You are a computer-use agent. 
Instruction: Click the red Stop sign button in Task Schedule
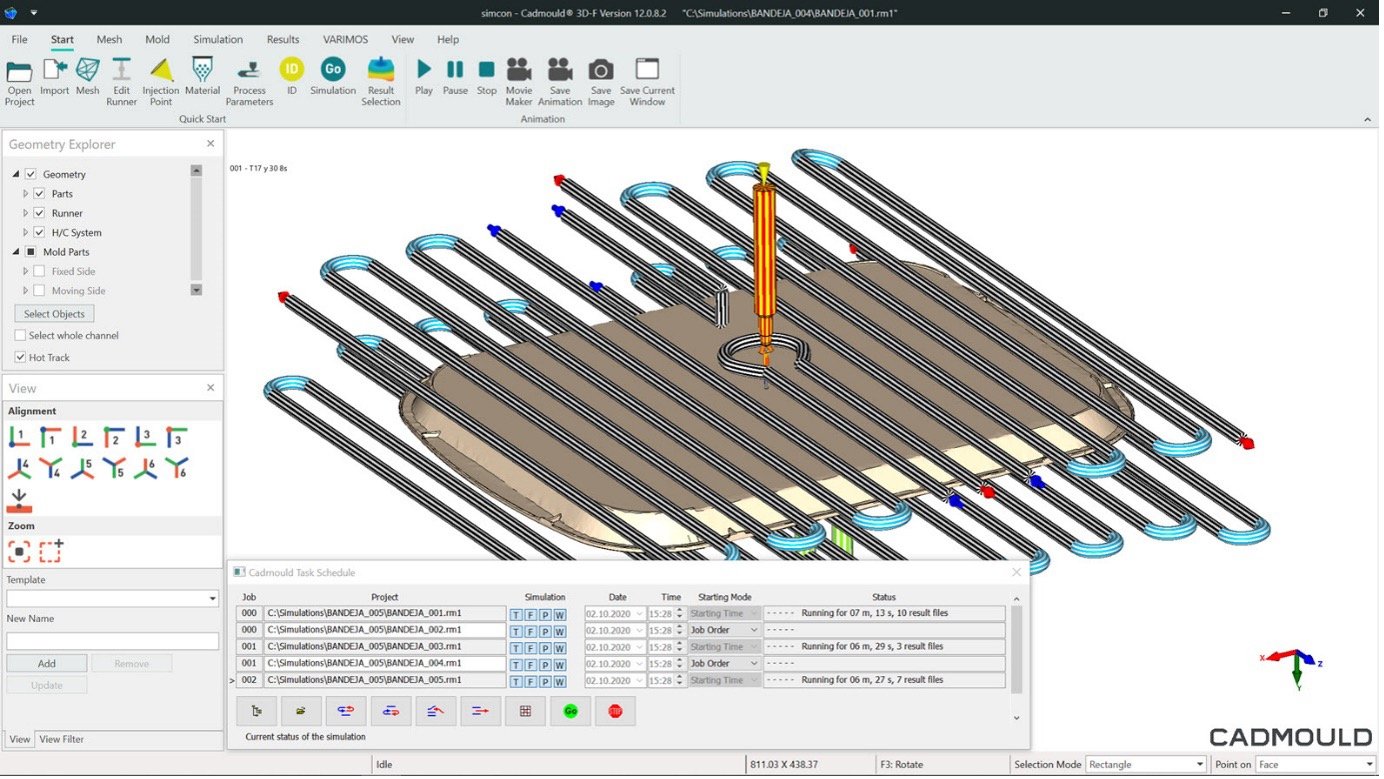(x=615, y=712)
